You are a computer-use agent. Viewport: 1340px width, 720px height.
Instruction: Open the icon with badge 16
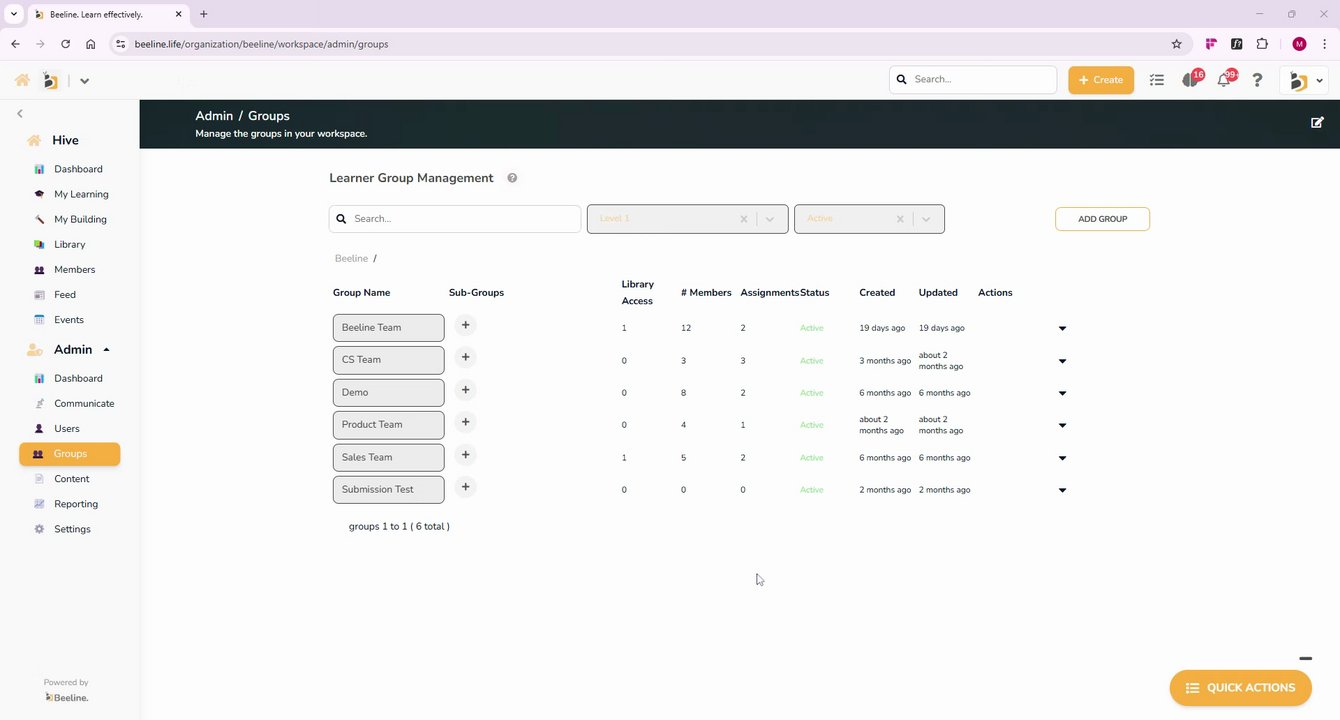pos(1191,79)
